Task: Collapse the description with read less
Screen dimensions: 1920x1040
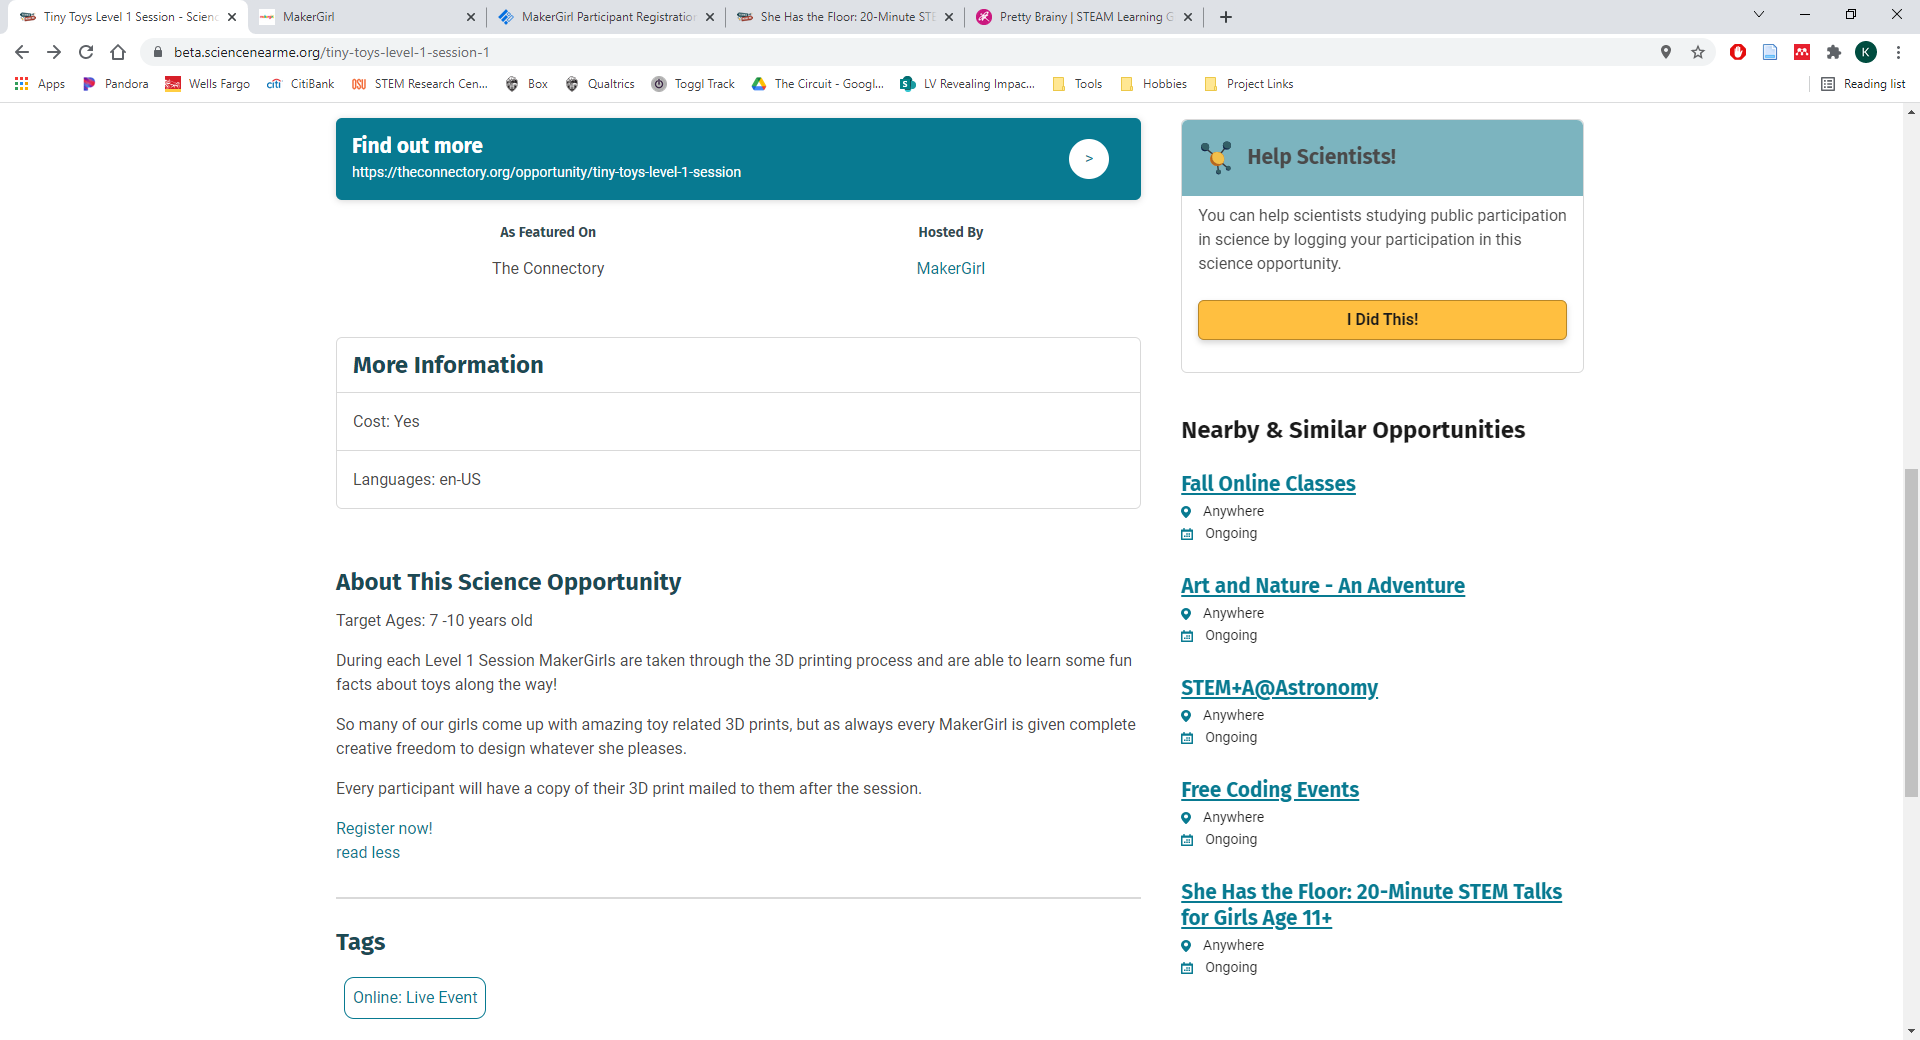Action: [367, 852]
